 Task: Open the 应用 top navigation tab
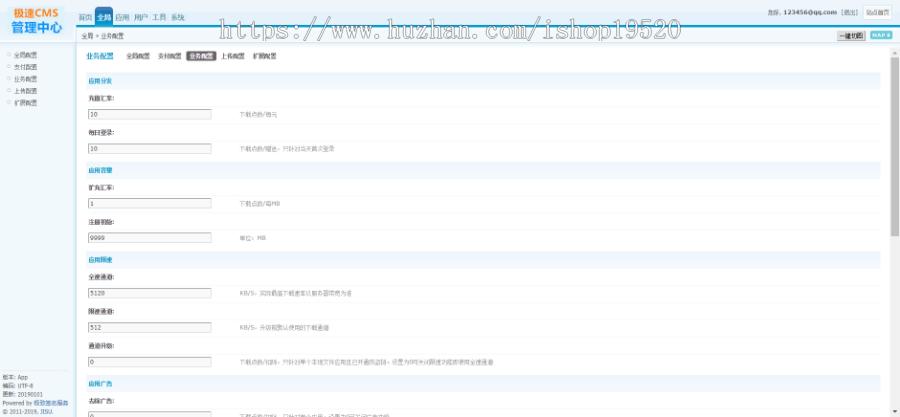[x=122, y=17]
